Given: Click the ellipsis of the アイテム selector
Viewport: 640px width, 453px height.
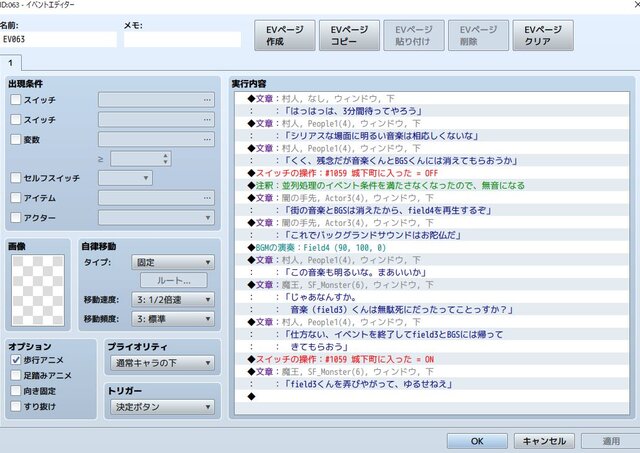Looking at the screenshot, I should click(207, 198).
